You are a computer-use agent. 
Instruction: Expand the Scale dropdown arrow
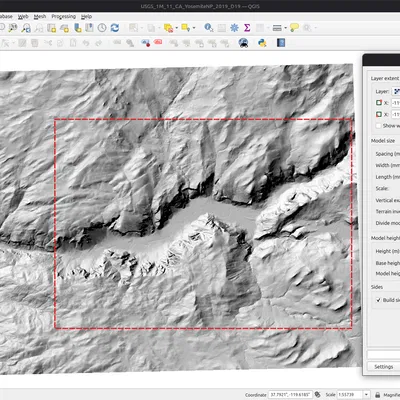366,395
